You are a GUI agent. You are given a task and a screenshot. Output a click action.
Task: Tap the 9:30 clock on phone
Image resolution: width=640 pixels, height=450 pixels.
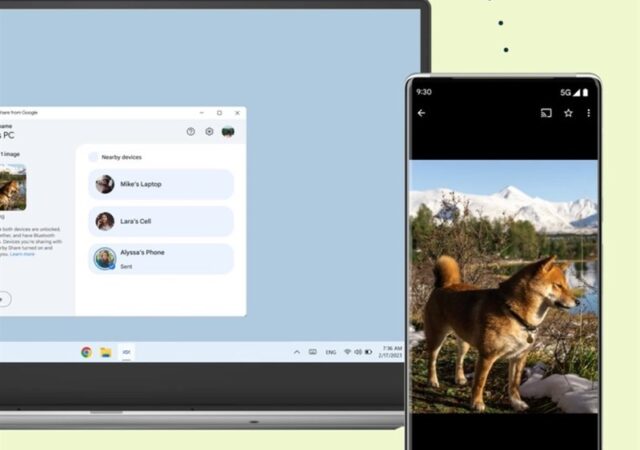click(x=424, y=92)
